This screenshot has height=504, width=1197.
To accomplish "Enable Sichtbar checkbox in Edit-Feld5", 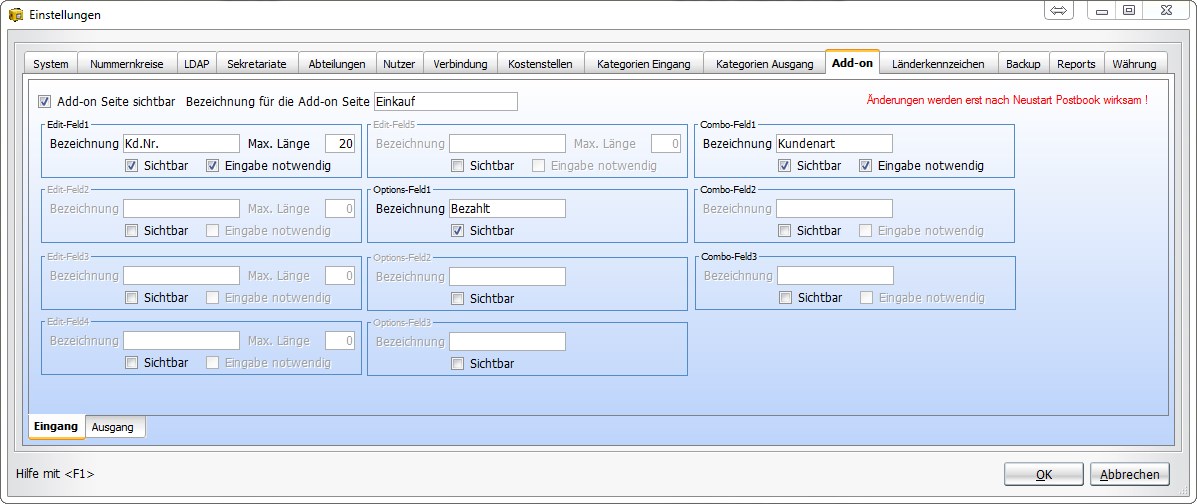I will (458, 166).
